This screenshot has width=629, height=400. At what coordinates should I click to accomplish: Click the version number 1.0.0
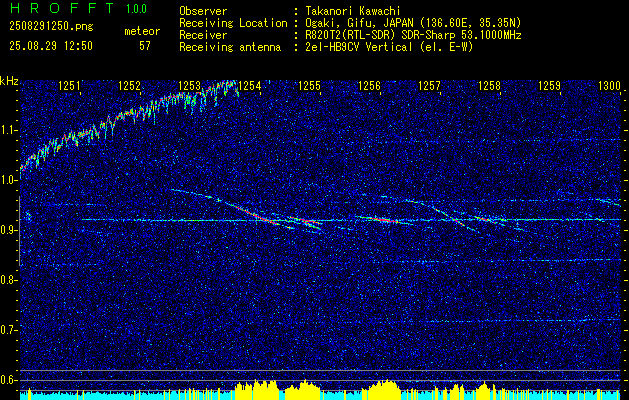[136, 8]
